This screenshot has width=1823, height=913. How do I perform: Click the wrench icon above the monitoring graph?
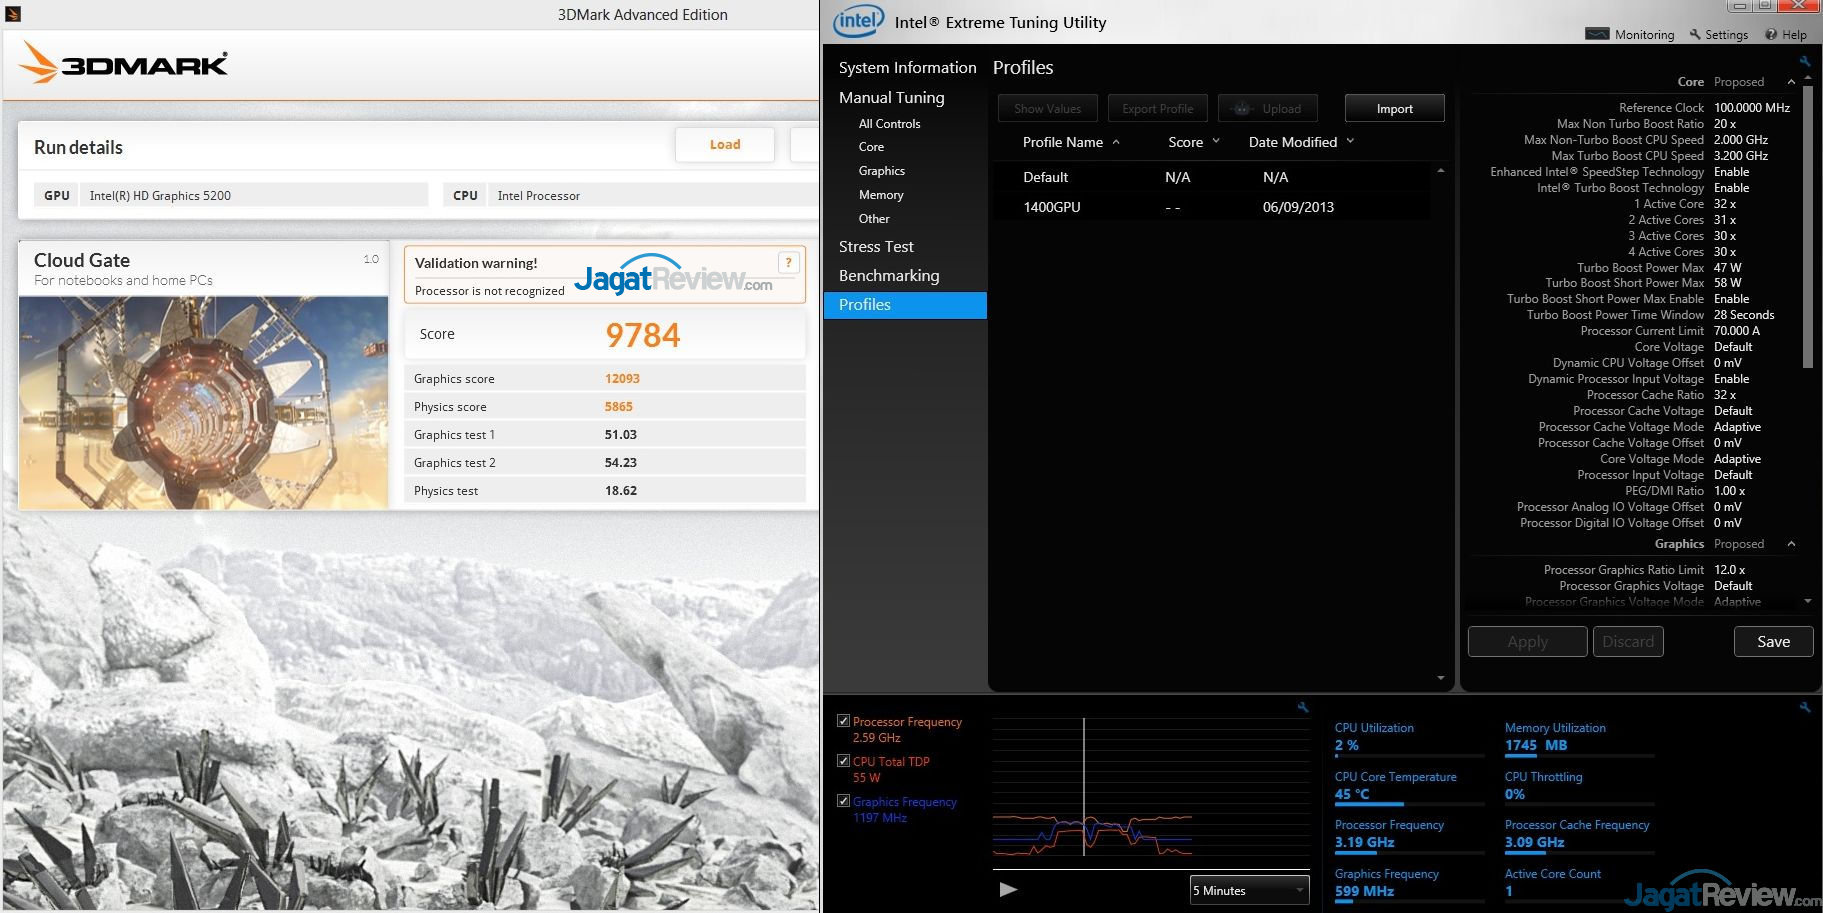click(1302, 707)
